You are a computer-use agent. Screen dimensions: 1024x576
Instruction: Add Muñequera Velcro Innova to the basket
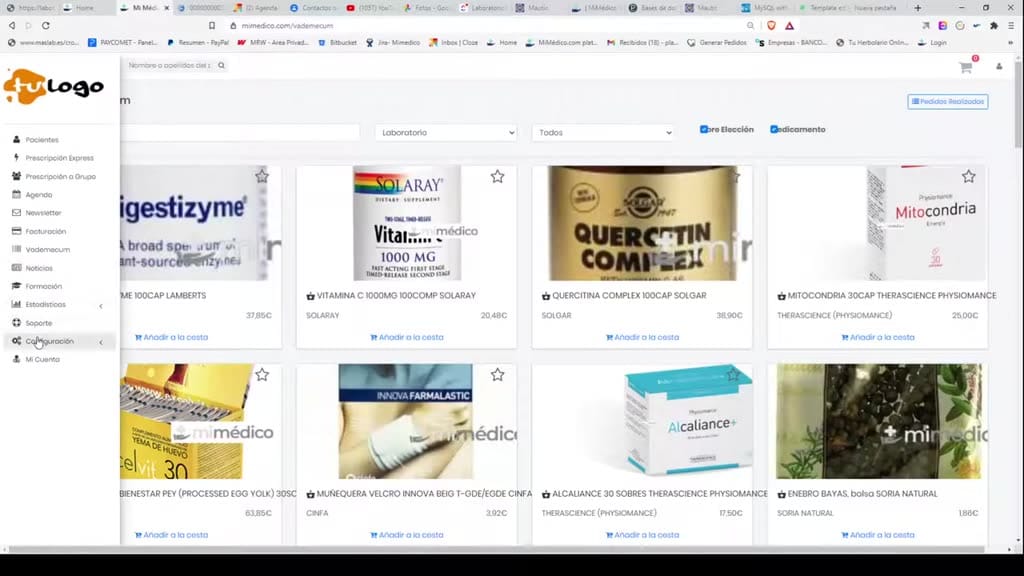[x=407, y=535]
